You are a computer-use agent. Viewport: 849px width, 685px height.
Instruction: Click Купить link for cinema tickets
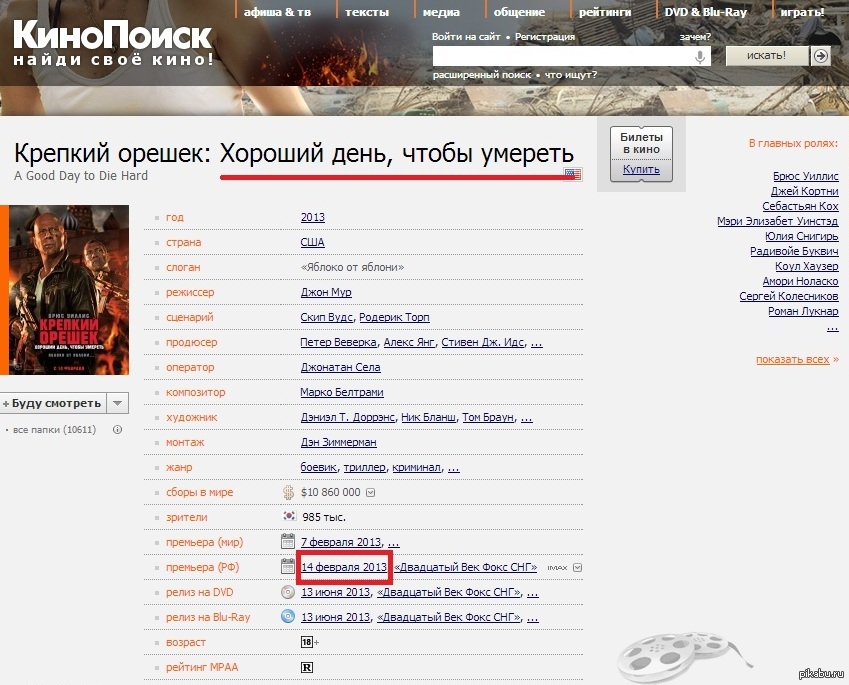tap(641, 170)
